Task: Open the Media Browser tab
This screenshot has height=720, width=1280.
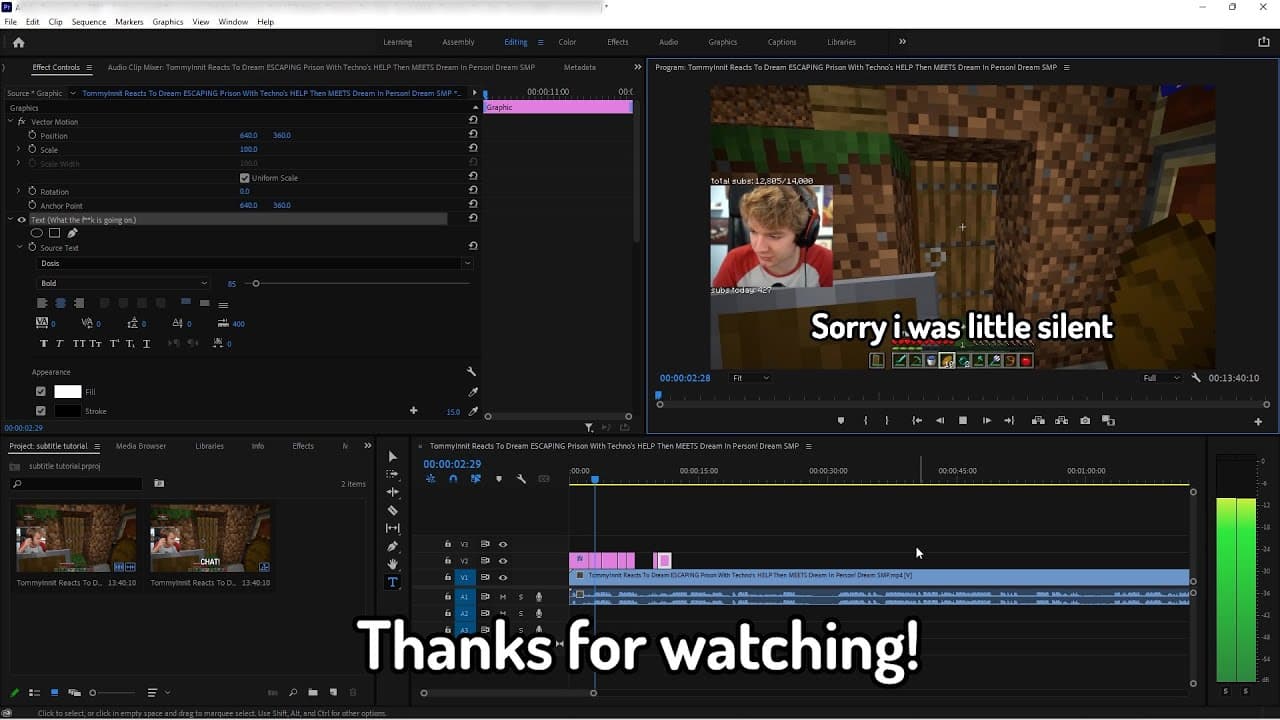Action: 141,446
